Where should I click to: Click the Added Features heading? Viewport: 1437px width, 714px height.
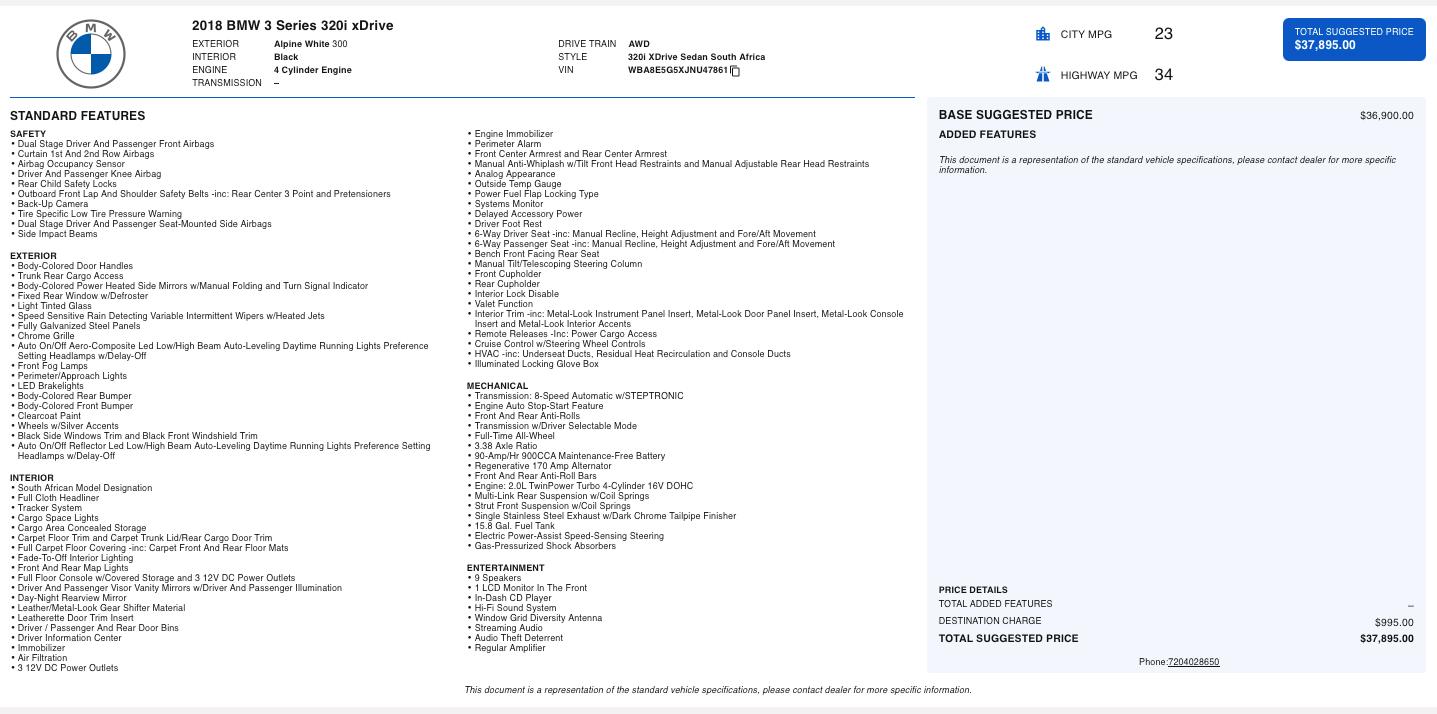tap(987, 135)
